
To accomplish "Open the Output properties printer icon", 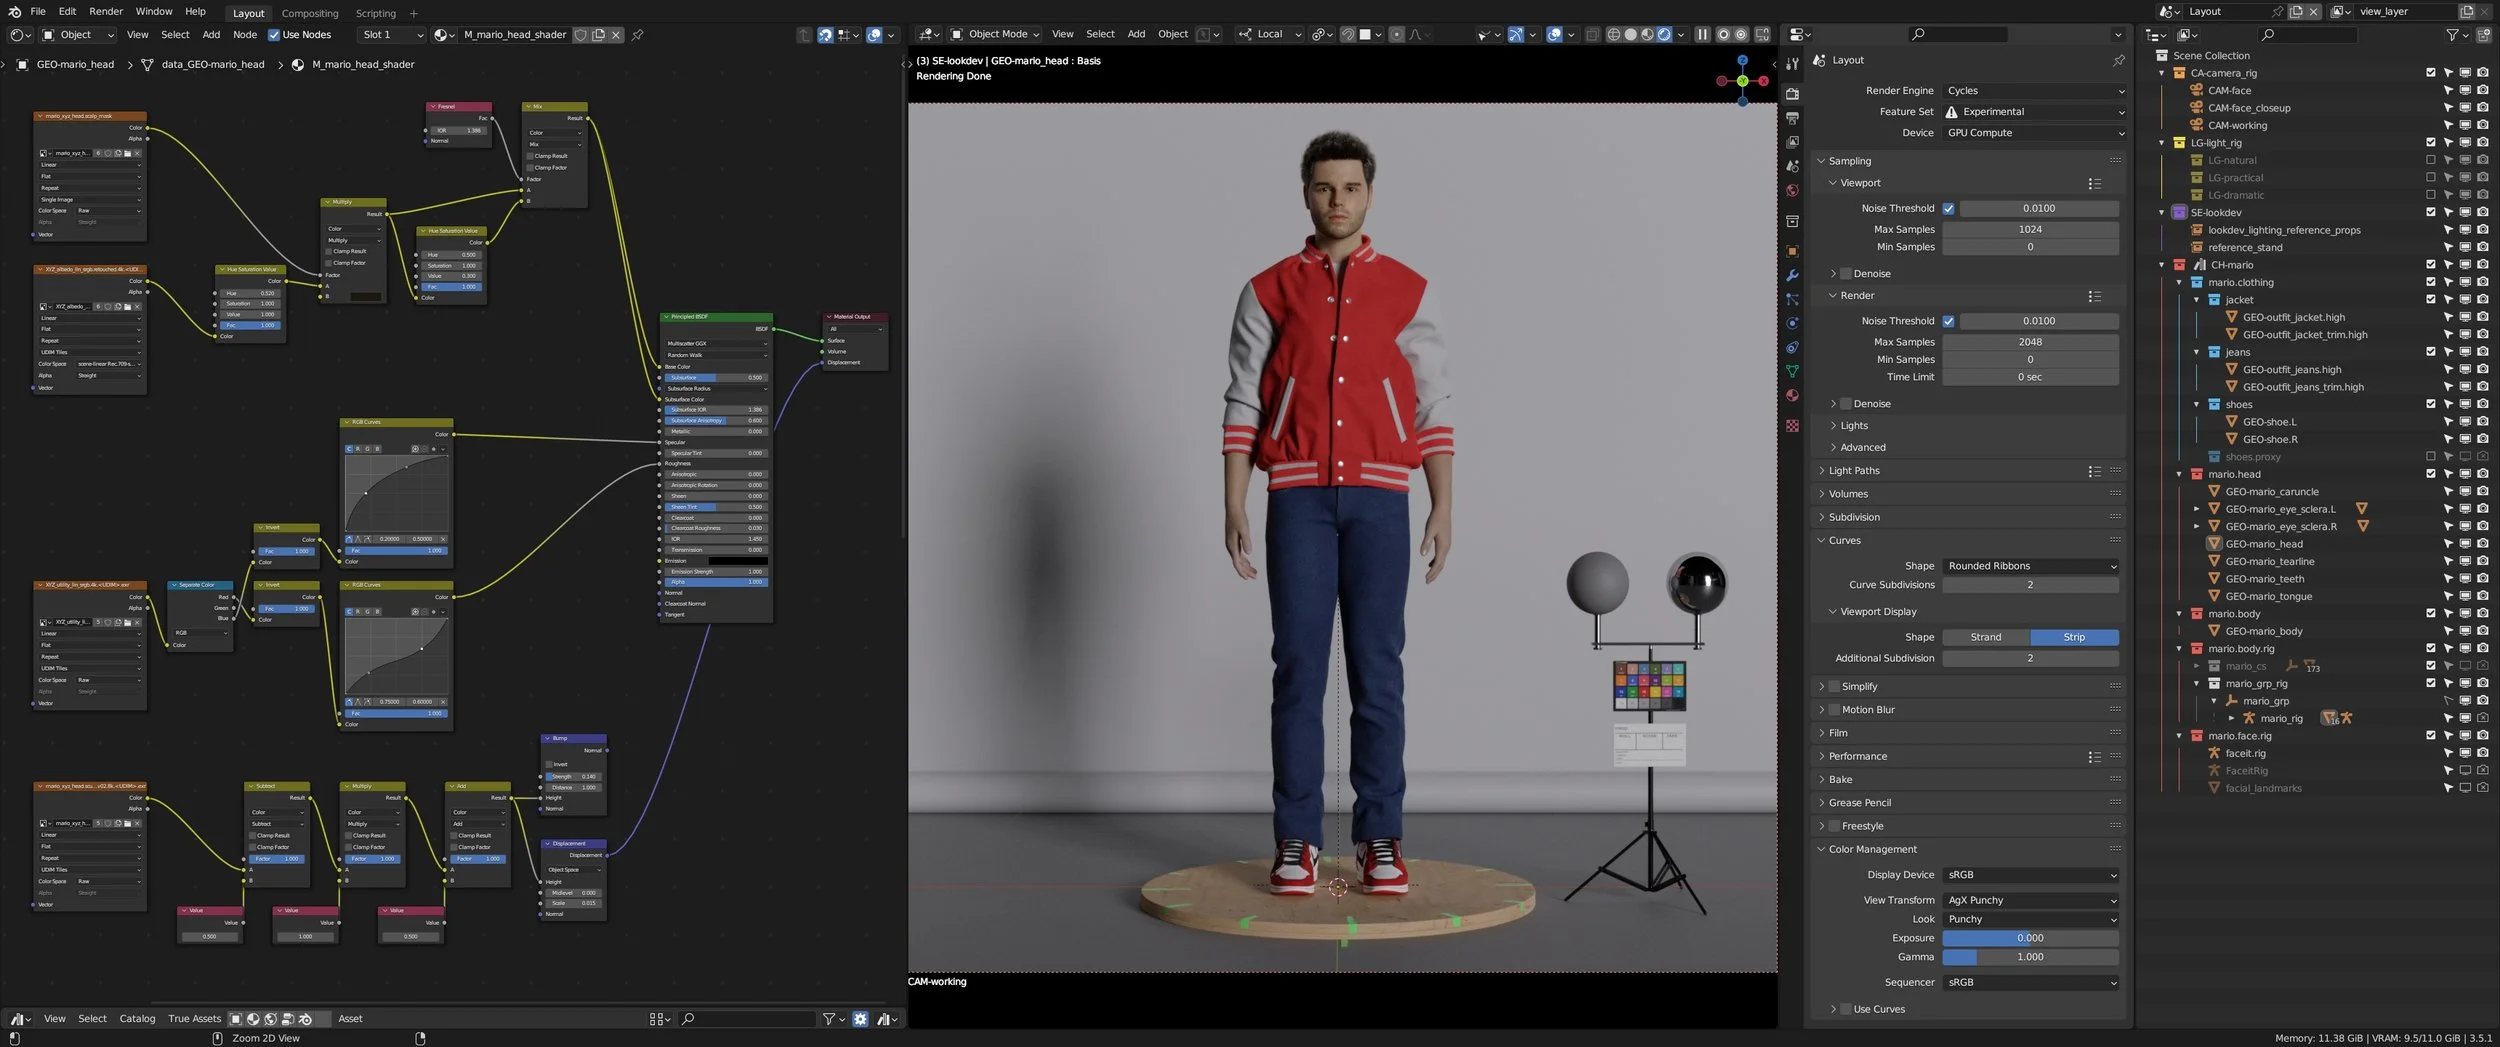I will click(x=1792, y=118).
